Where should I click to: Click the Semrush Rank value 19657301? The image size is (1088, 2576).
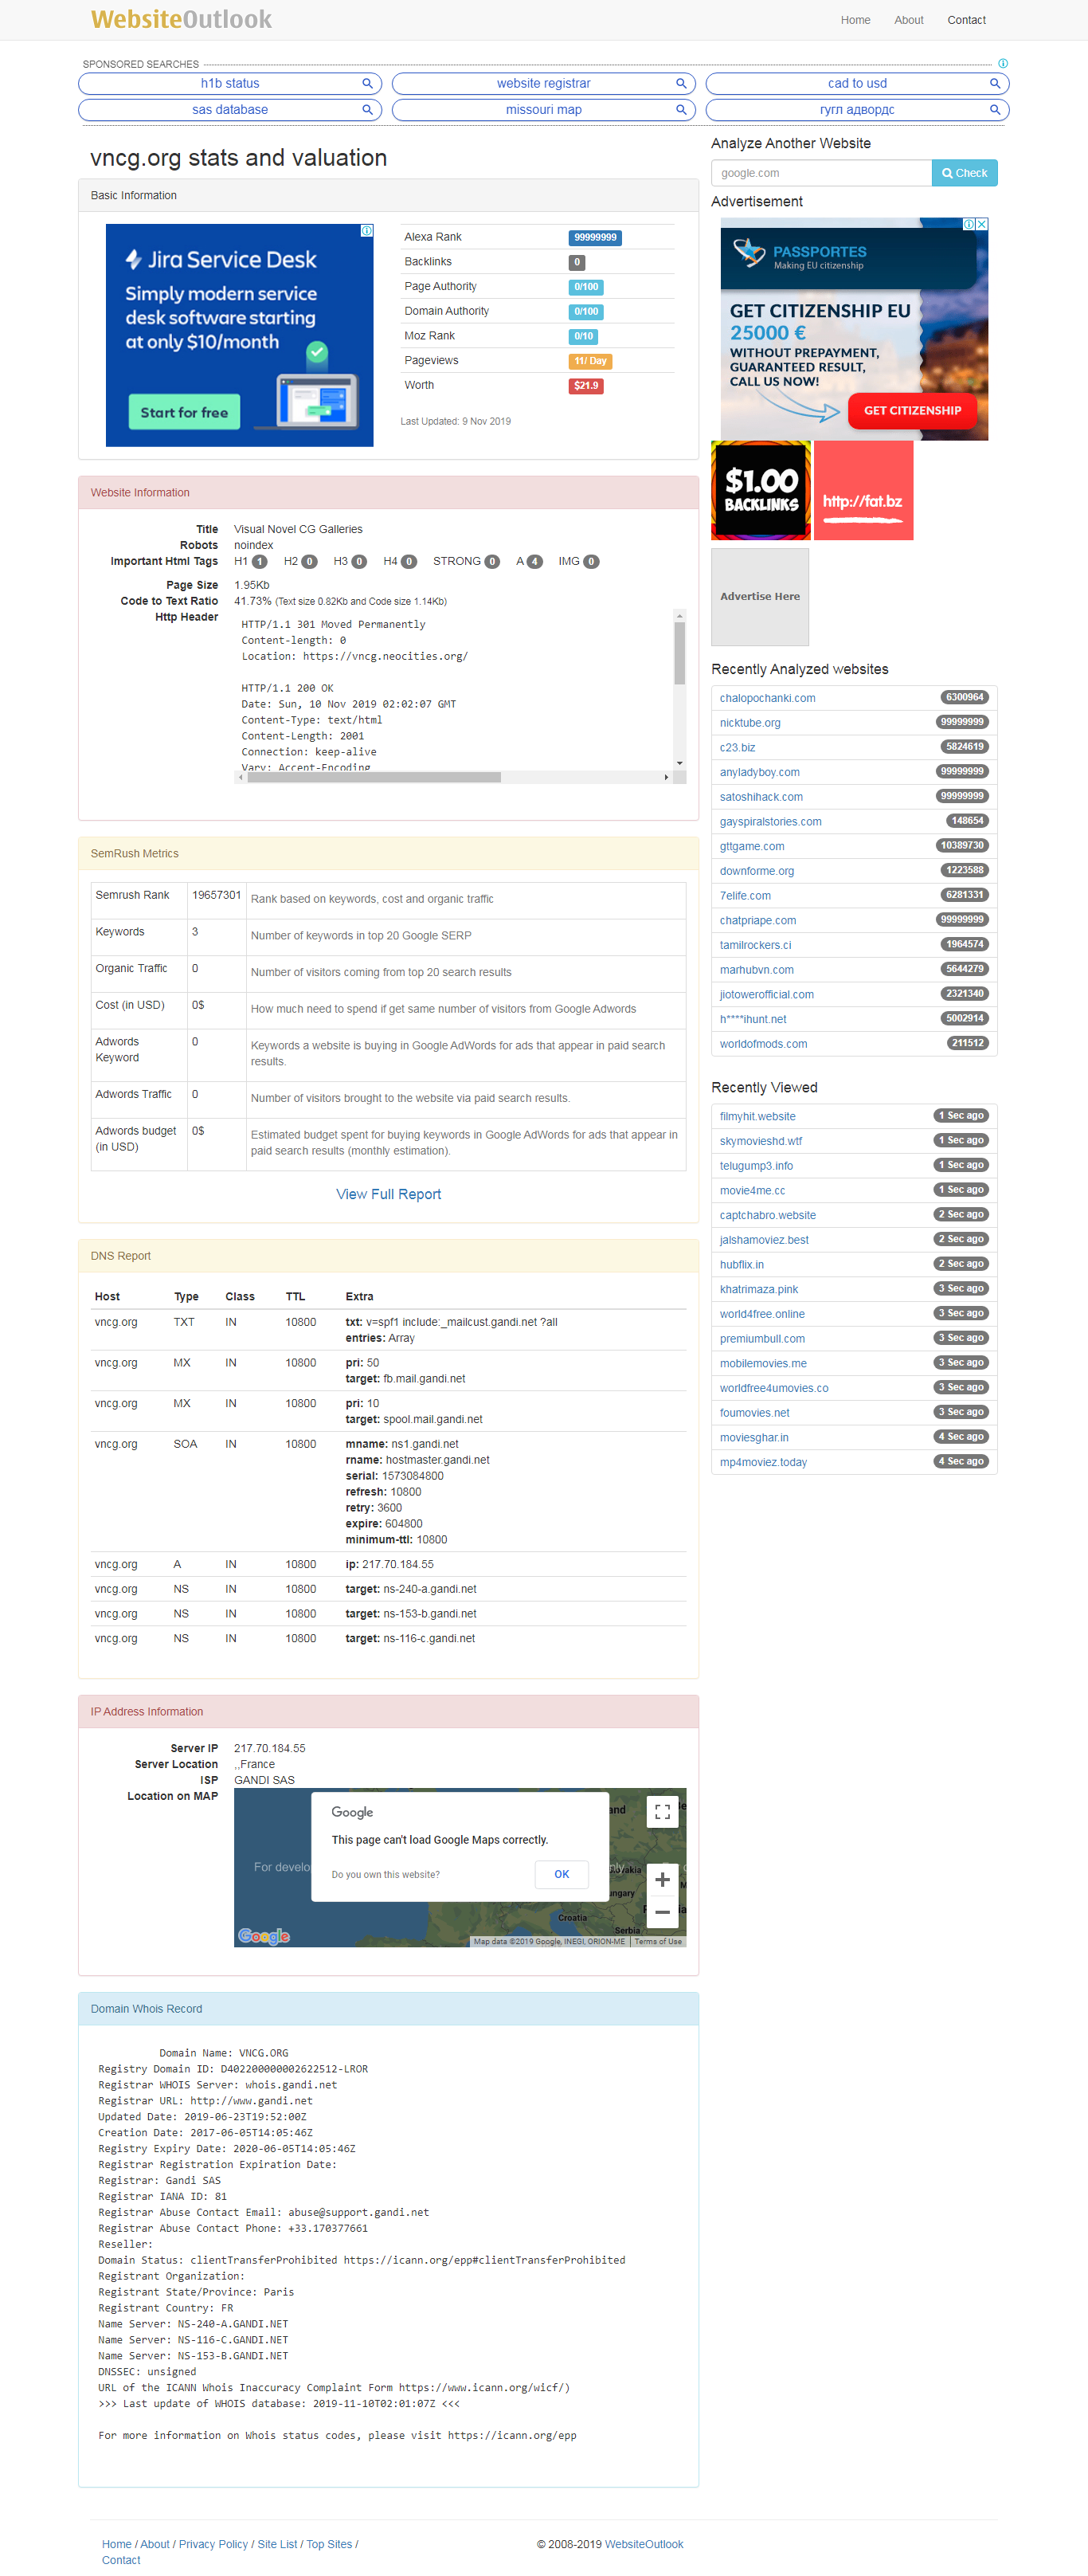pyautogui.click(x=216, y=895)
